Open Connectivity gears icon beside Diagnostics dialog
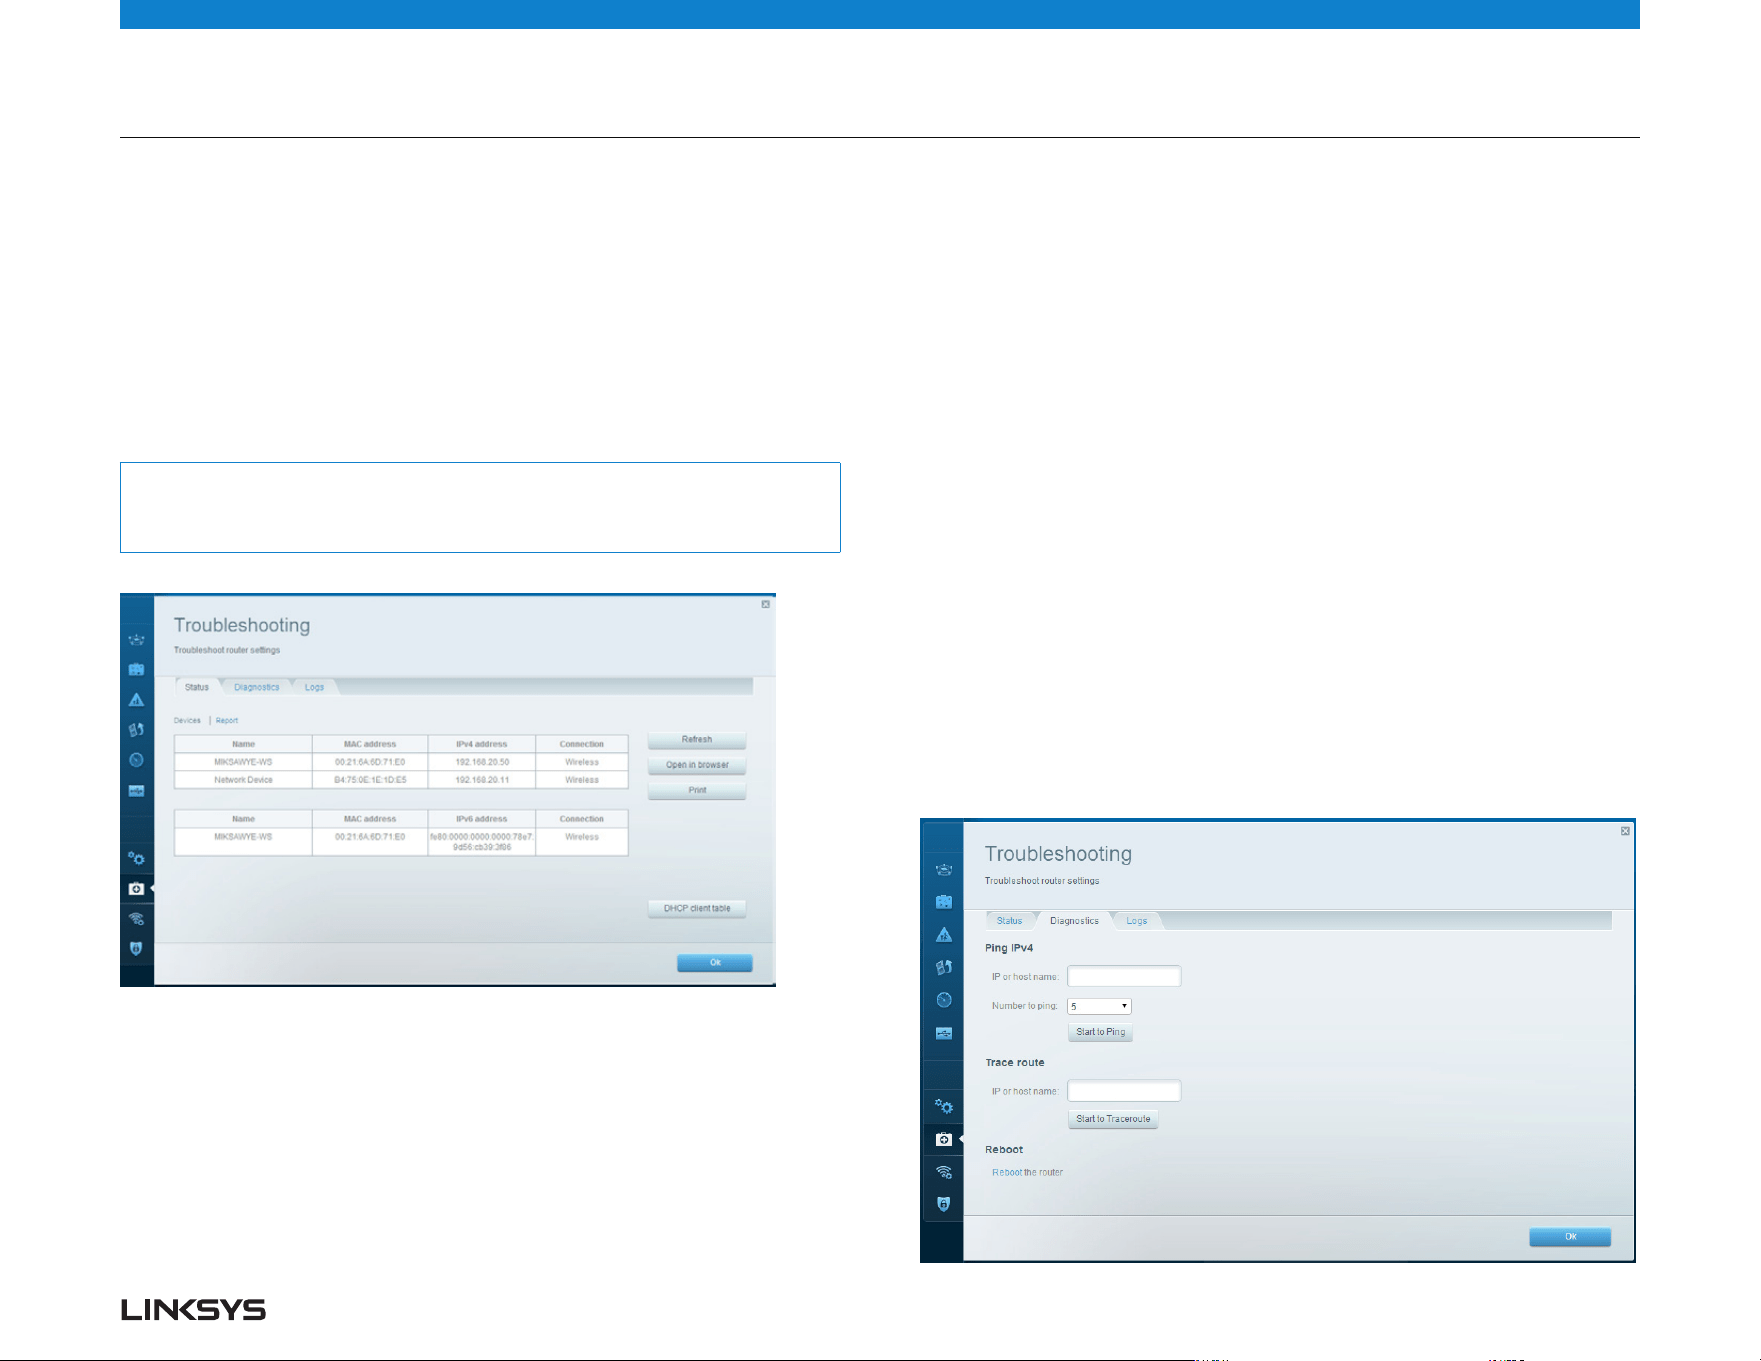The width and height of the screenshot is (1761, 1361). (943, 1106)
